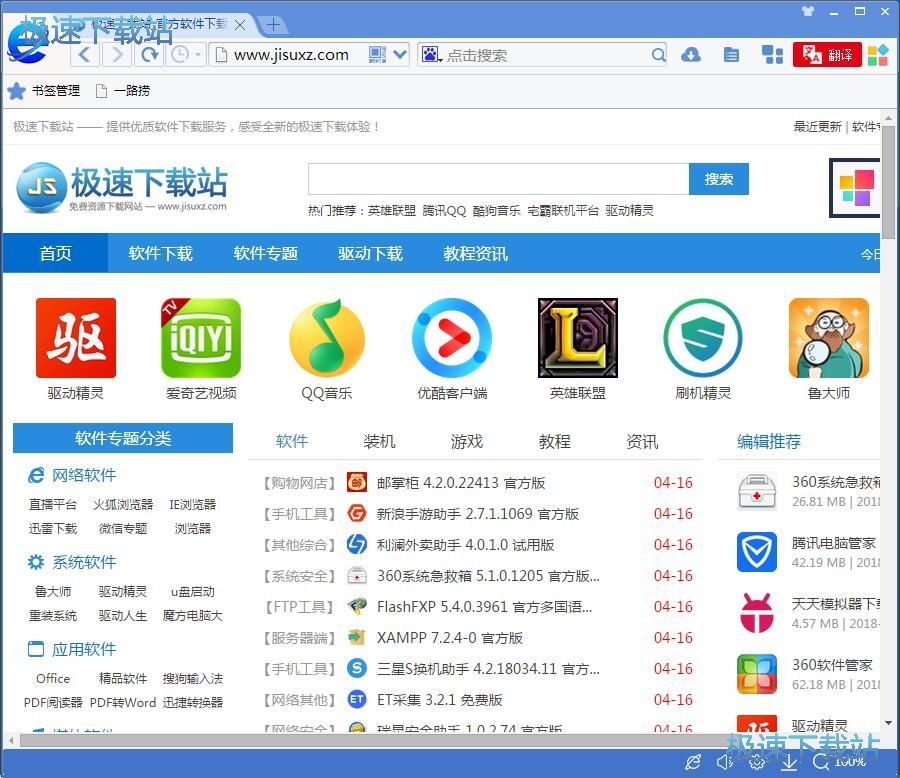Open the 极速下载站 site logo
The image size is (900, 778).
pos(122,188)
